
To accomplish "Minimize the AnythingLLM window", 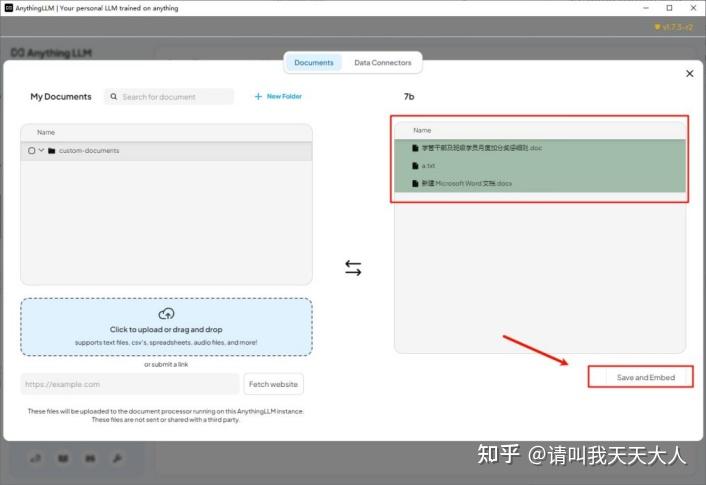I will 646,8.
